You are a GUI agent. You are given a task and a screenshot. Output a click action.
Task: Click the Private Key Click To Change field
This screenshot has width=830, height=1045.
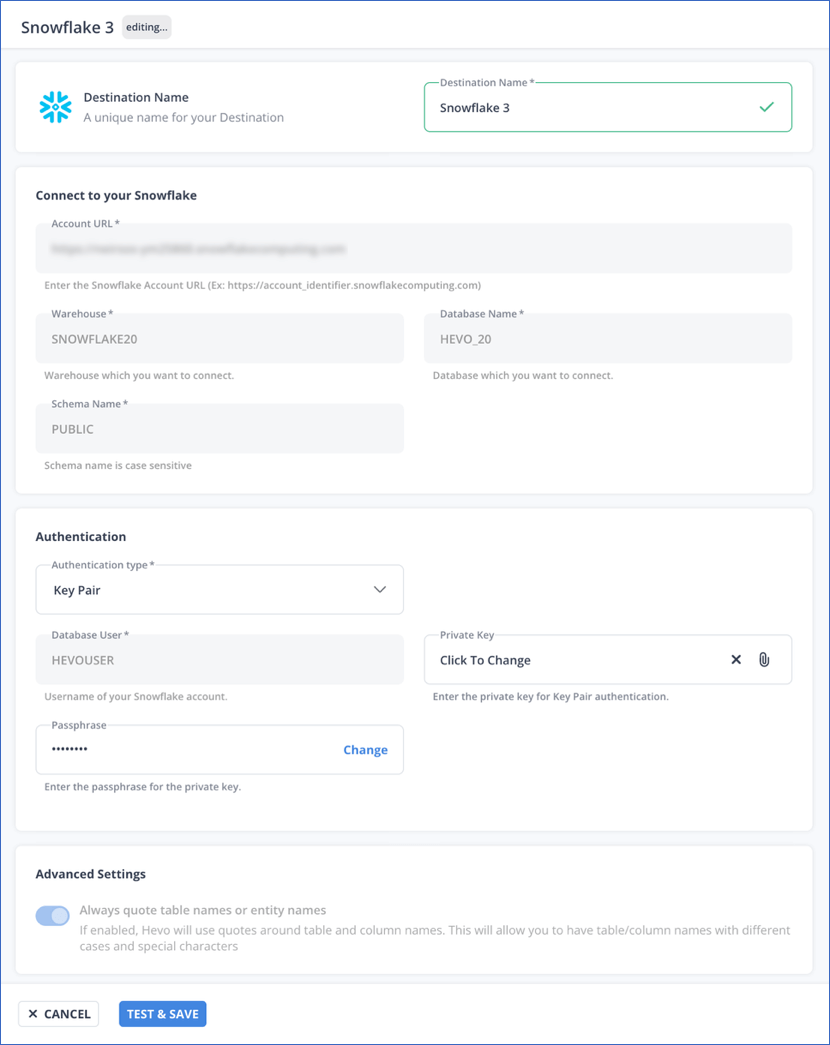pyautogui.click(x=608, y=660)
